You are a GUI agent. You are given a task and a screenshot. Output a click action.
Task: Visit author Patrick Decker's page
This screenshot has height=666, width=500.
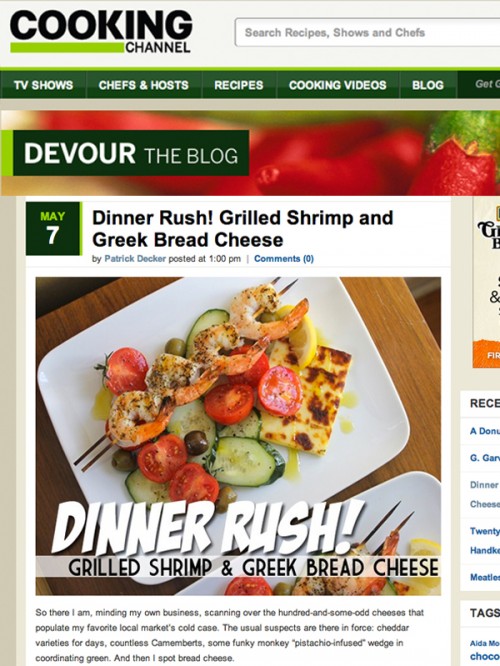pos(135,259)
